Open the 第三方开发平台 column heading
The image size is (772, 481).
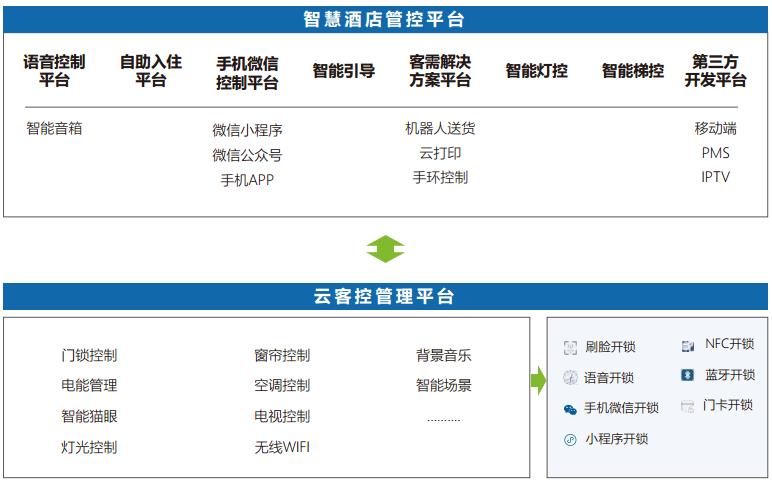pyautogui.click(x=715, y=71)
